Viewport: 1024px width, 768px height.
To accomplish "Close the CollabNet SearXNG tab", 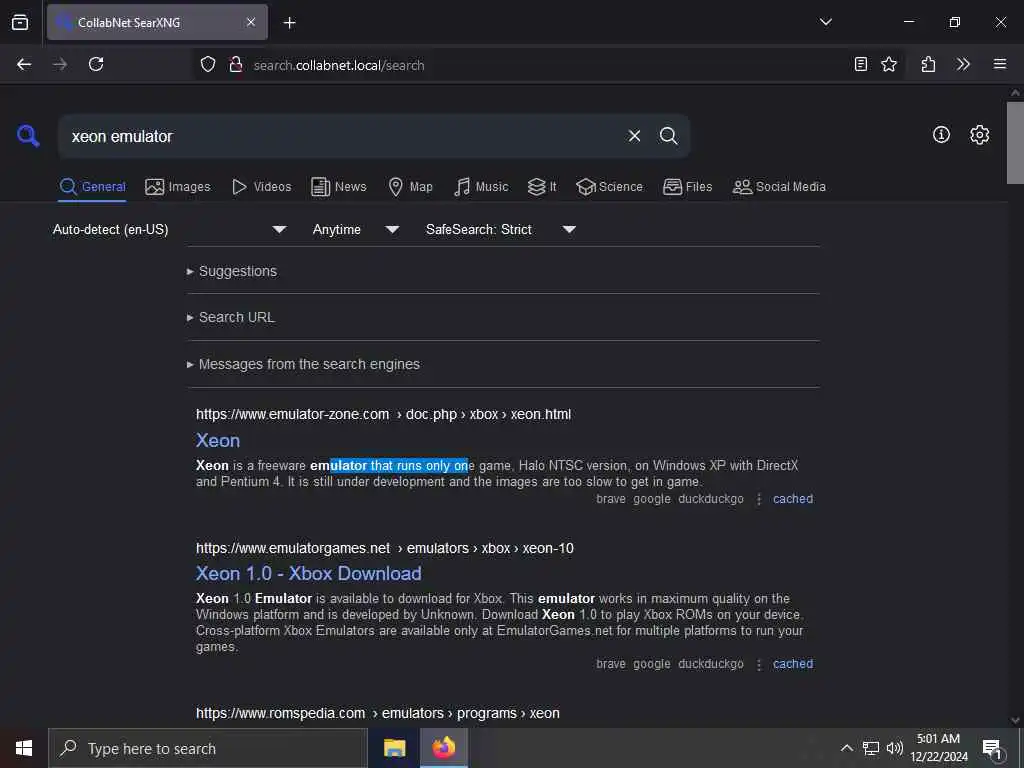I will [x=251, y=22].
